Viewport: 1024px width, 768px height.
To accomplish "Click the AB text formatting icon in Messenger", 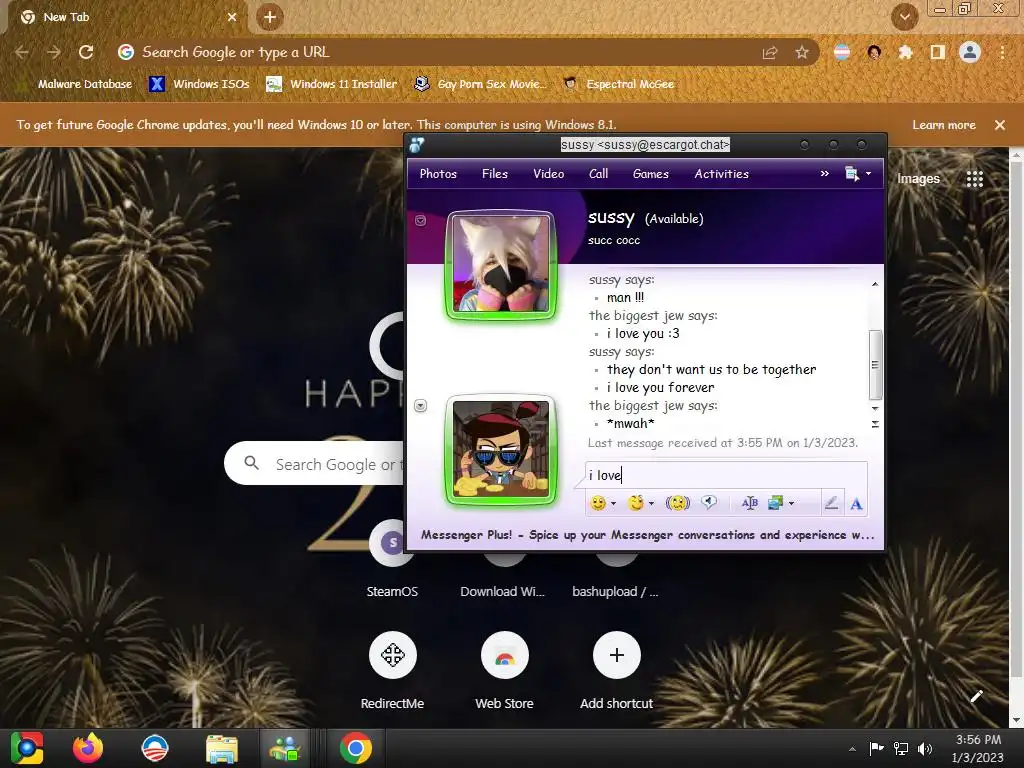I will point(750,503).
